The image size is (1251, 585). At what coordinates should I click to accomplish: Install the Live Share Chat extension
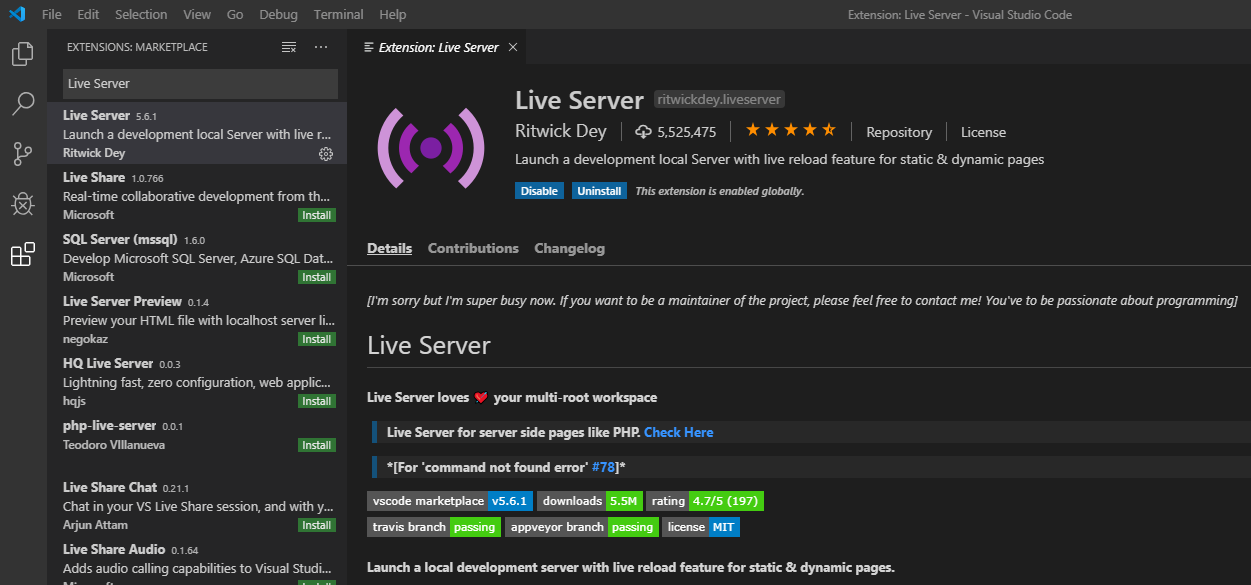coord(317,525)
